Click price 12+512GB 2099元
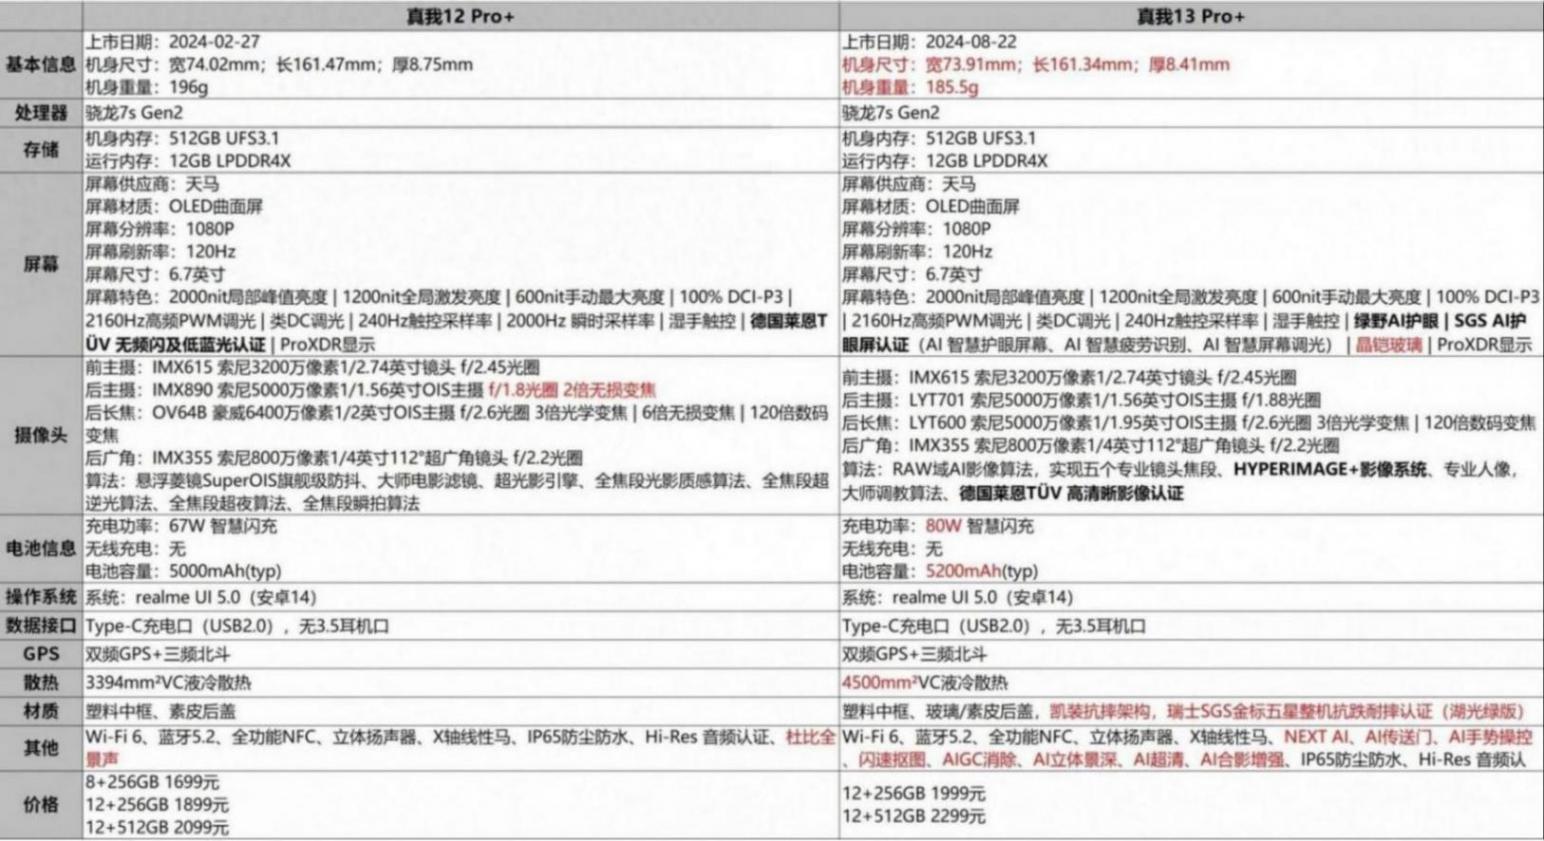Image resolution: width=1544 pixels, height=841 pixels. [157, 827]
